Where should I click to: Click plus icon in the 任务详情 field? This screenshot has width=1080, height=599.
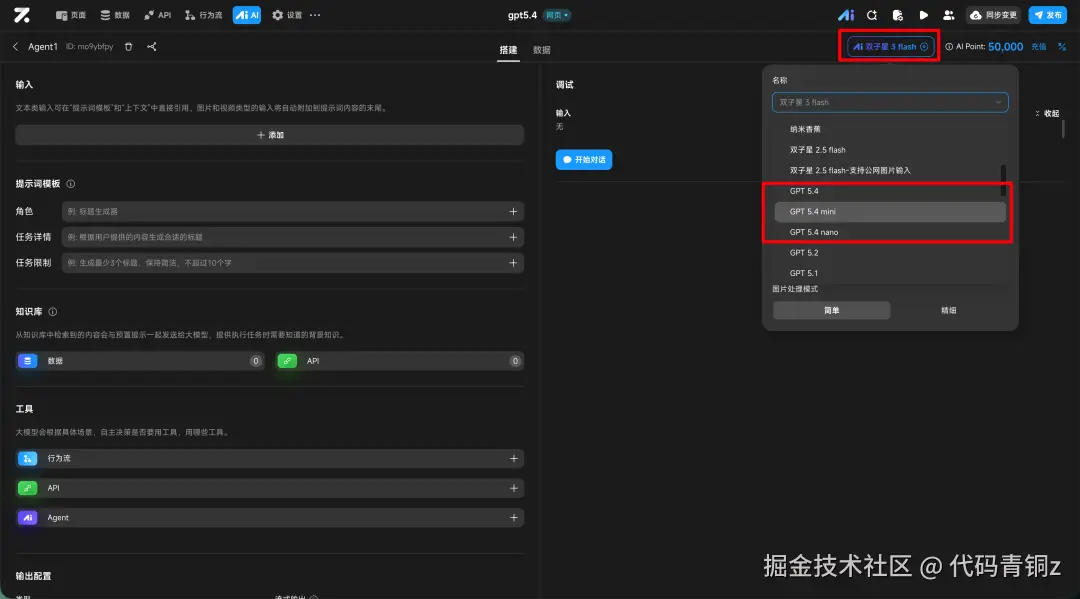[x=513, y=237]
